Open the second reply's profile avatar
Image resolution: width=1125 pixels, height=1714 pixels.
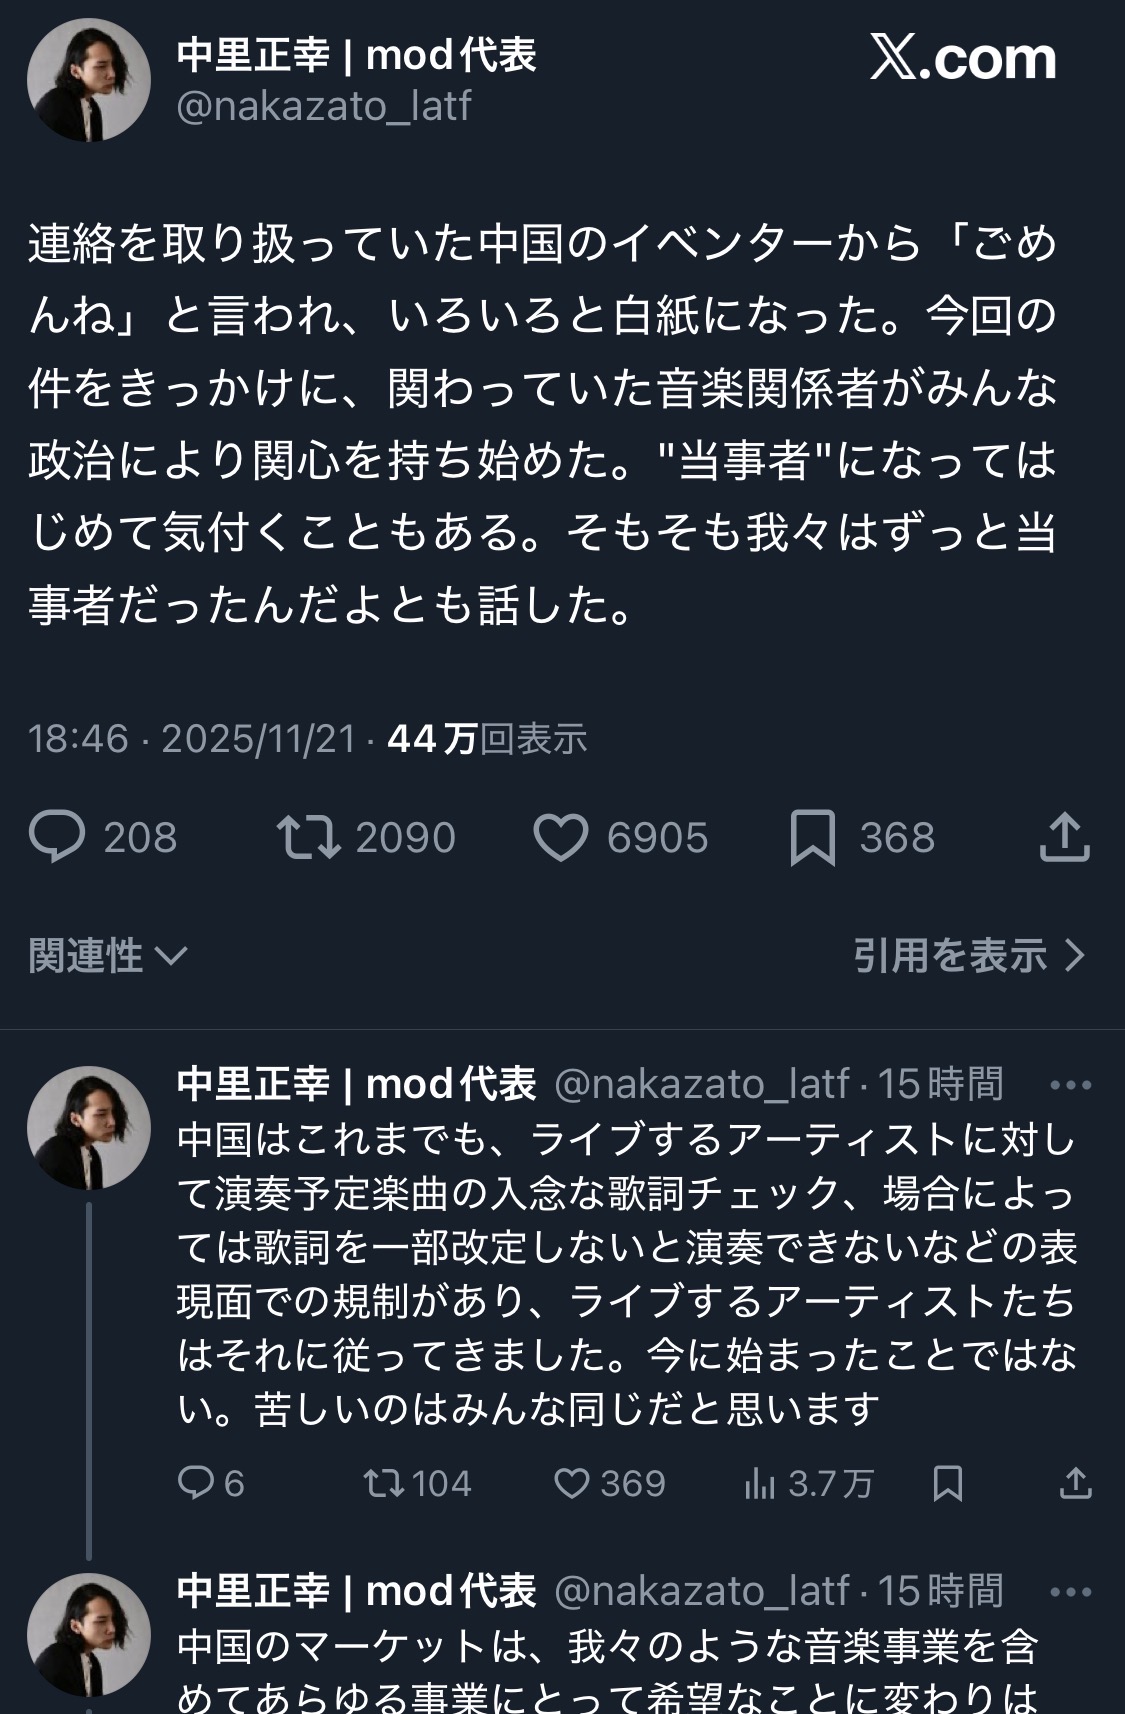pyautogui.click(x=89, y=1634)
